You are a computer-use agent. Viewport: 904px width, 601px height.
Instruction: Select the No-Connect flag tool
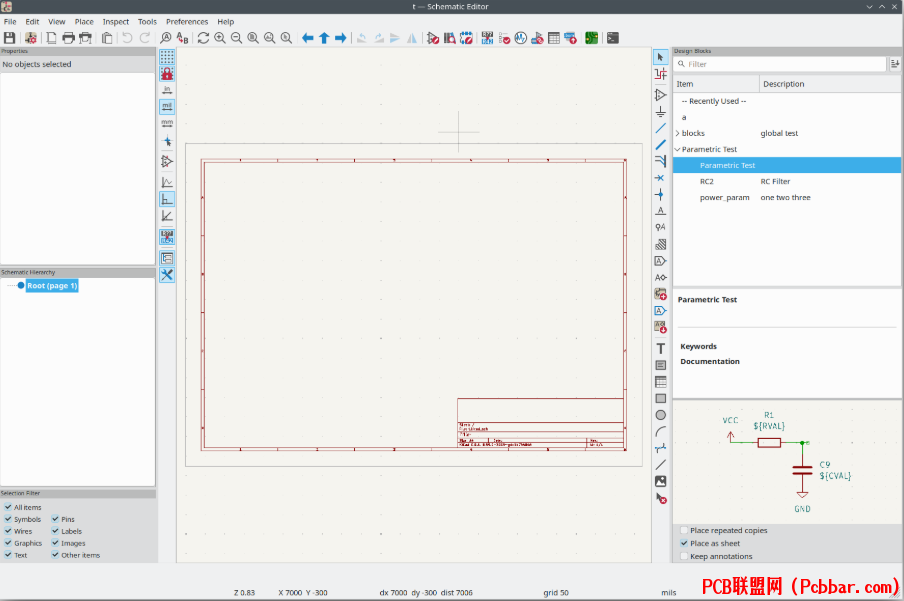click(x=661, y=178)
